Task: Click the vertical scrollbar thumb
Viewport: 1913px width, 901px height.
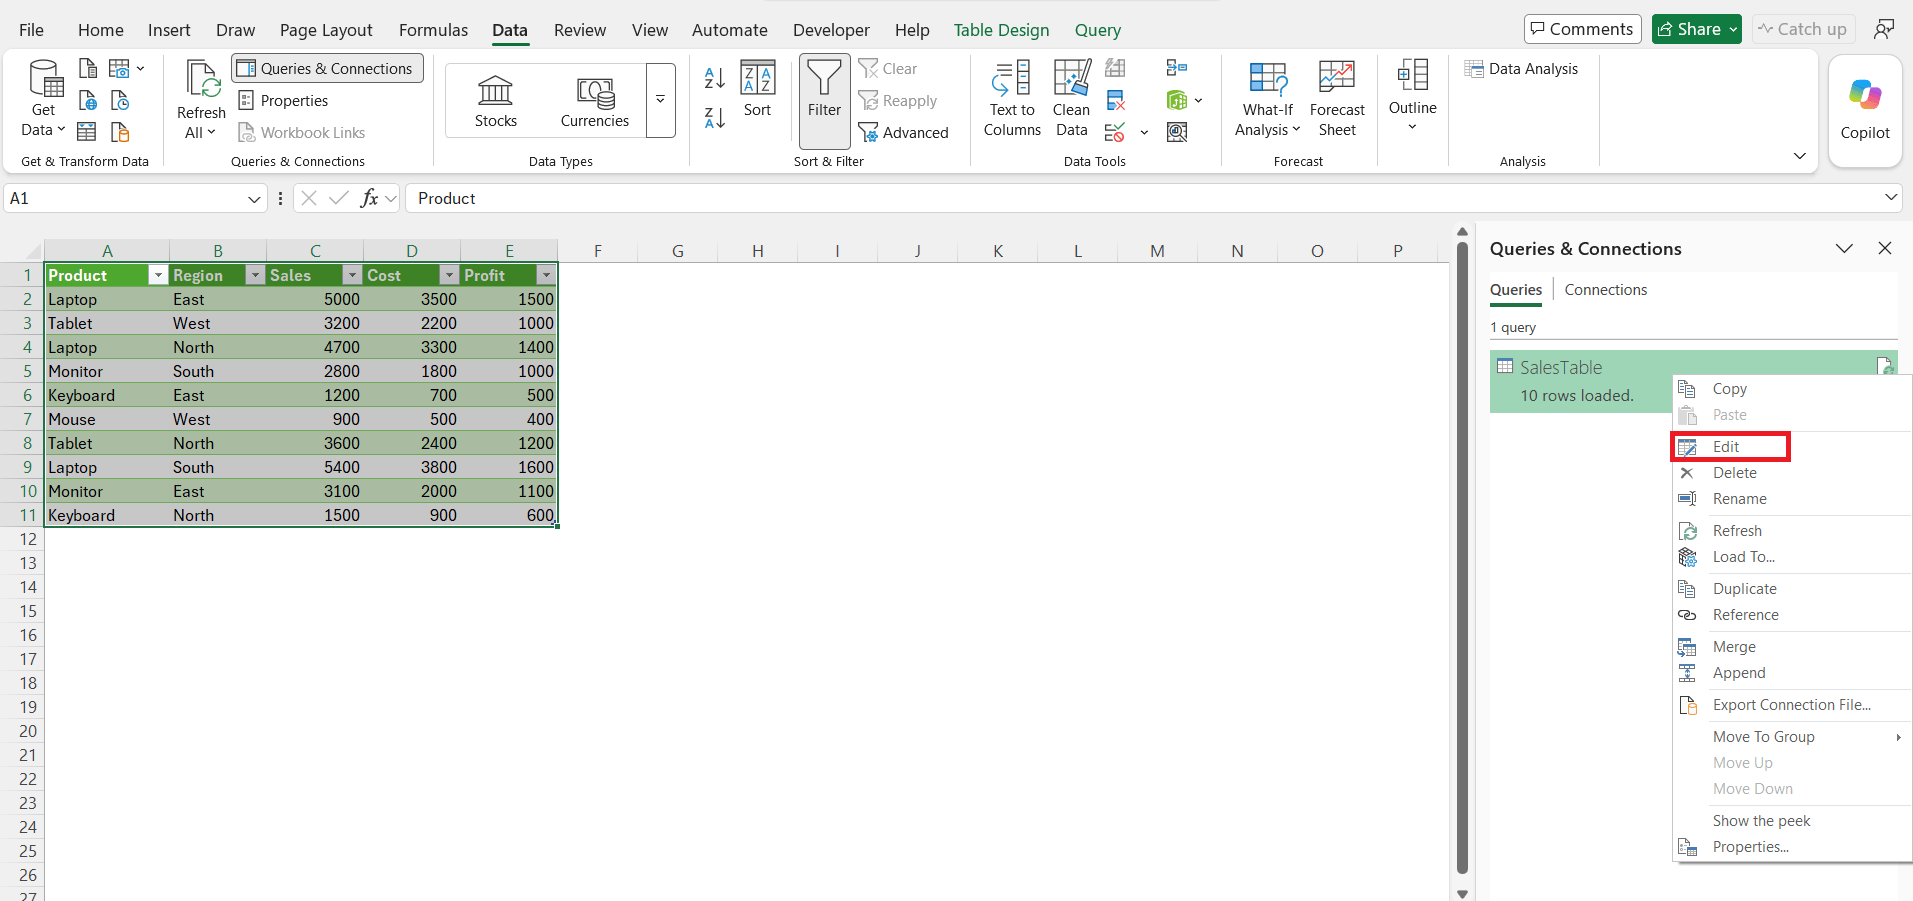Action: tap(1462, 557)
